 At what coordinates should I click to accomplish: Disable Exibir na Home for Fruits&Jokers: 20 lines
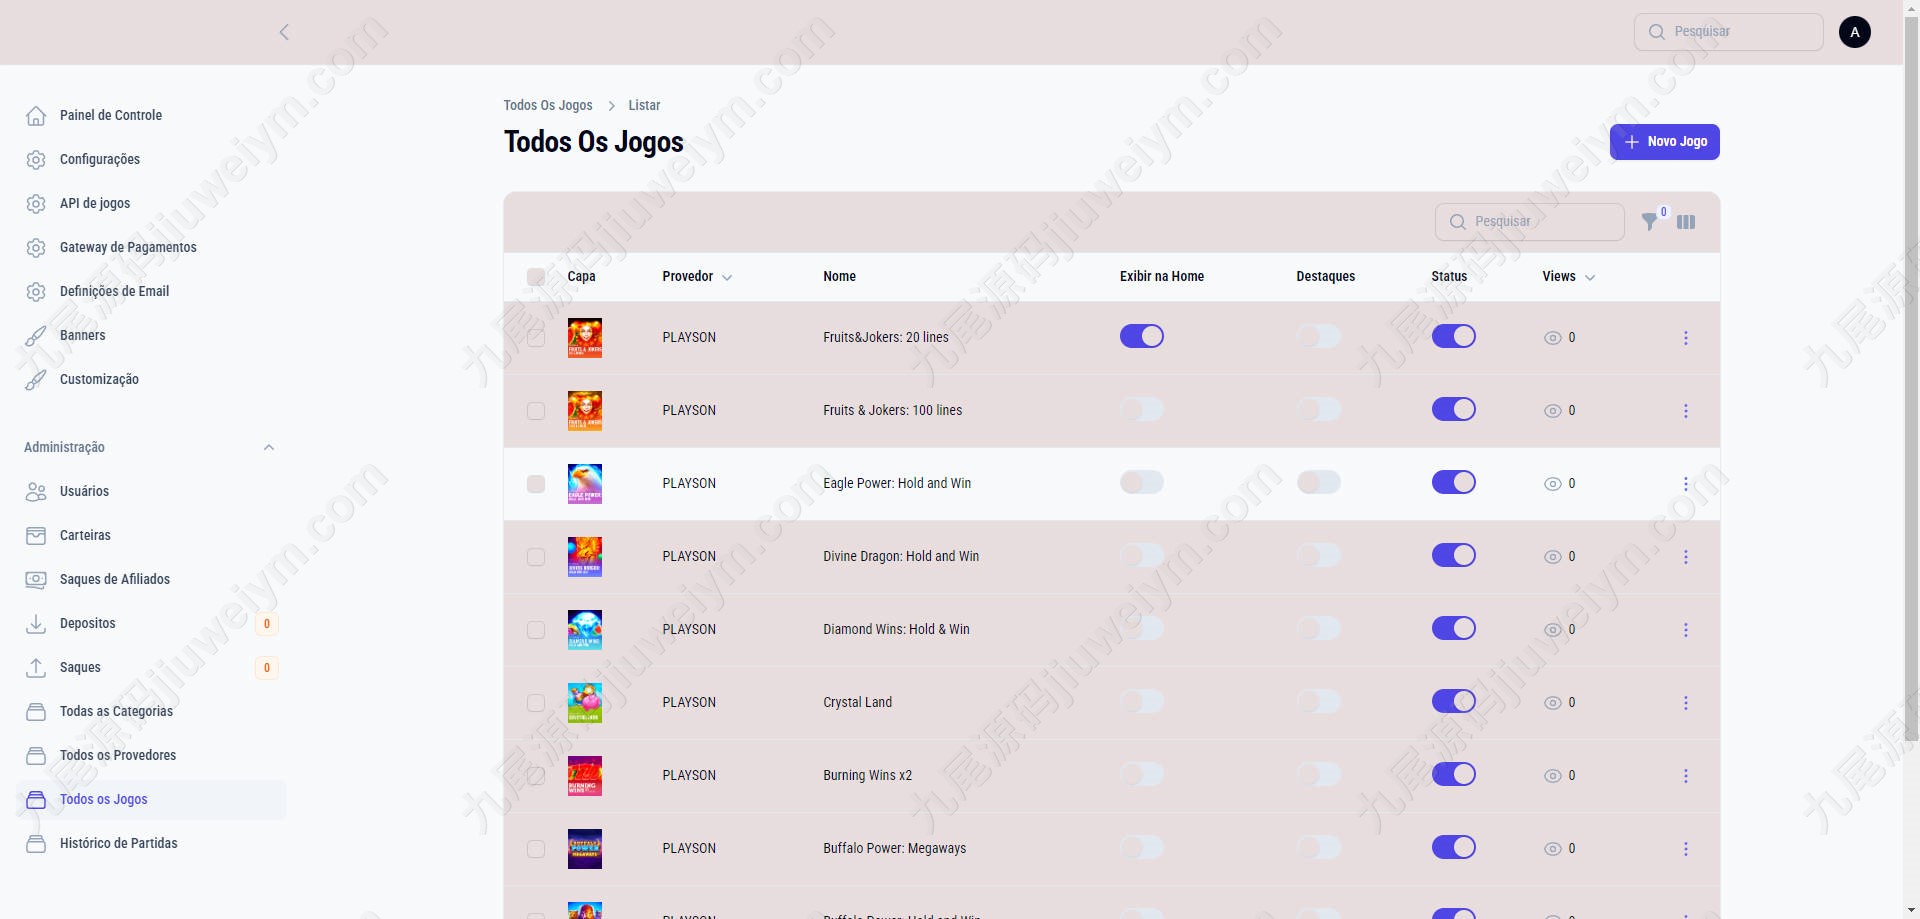(x=1142, y=337)
